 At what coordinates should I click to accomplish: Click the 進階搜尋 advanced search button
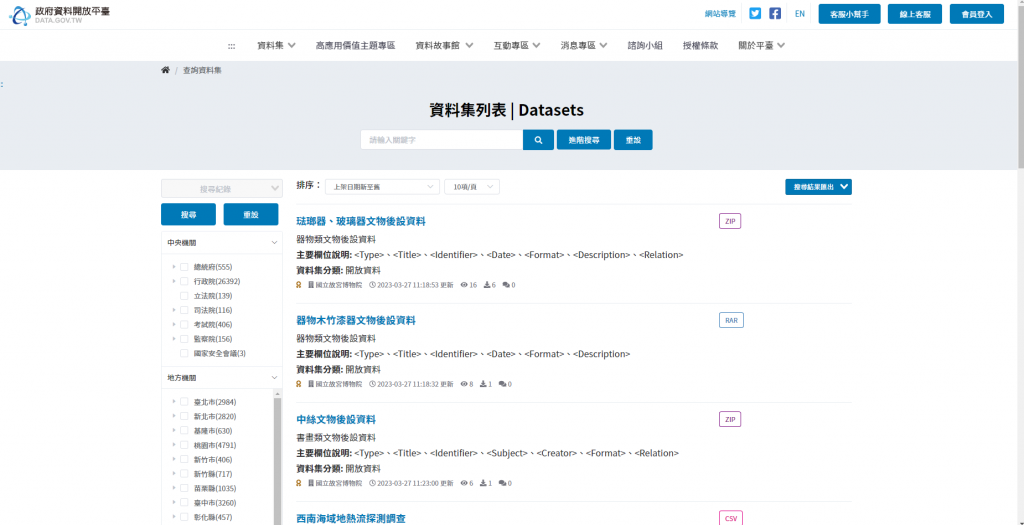tap(584, 140)
